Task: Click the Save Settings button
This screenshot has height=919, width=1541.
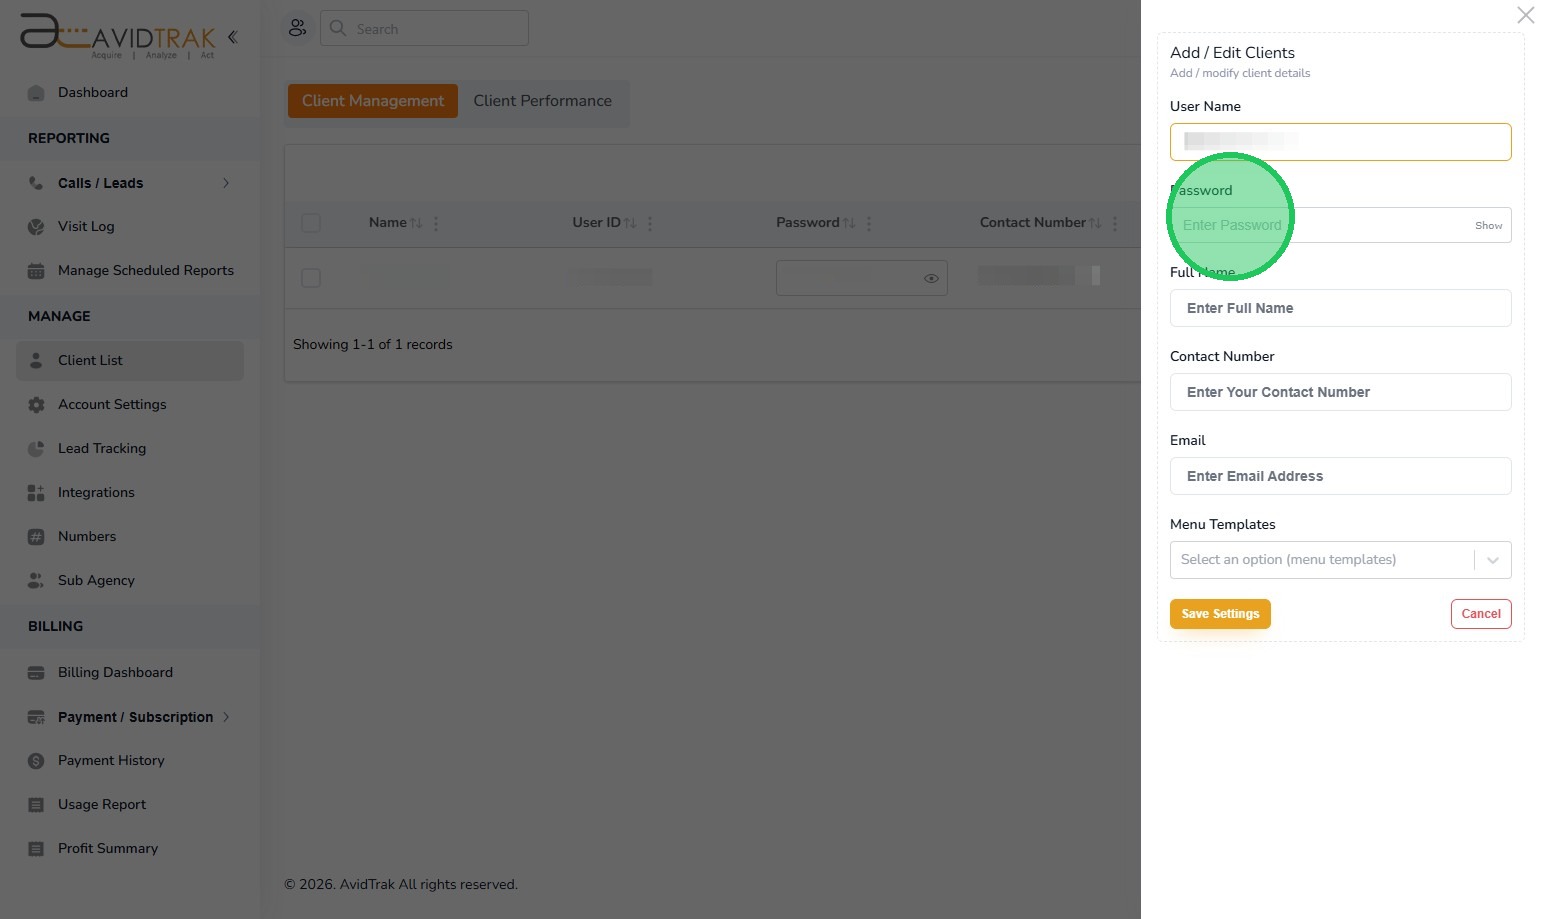Action: click(x=1220, y=614)
